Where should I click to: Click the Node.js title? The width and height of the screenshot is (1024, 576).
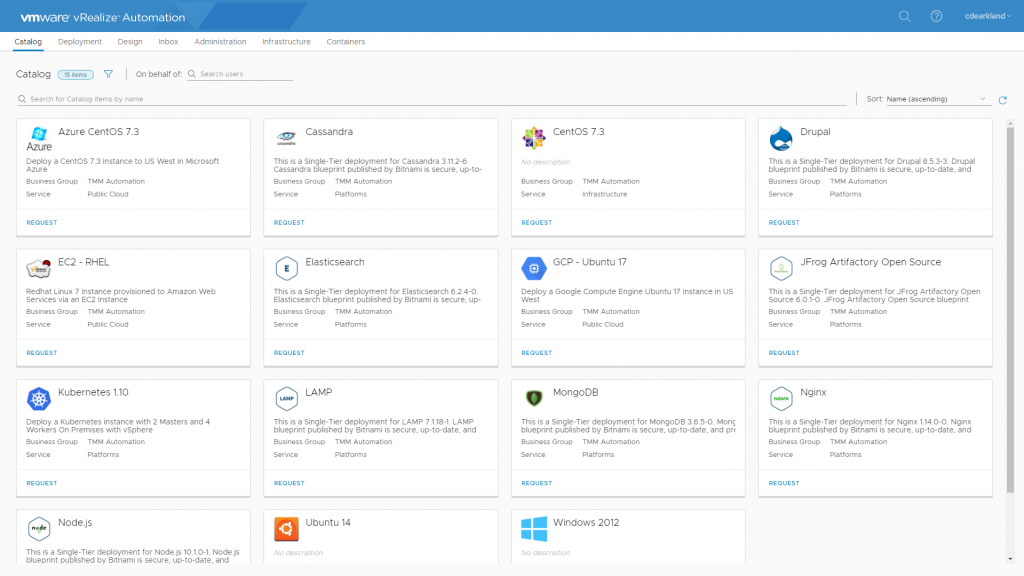tap(75, 522)
